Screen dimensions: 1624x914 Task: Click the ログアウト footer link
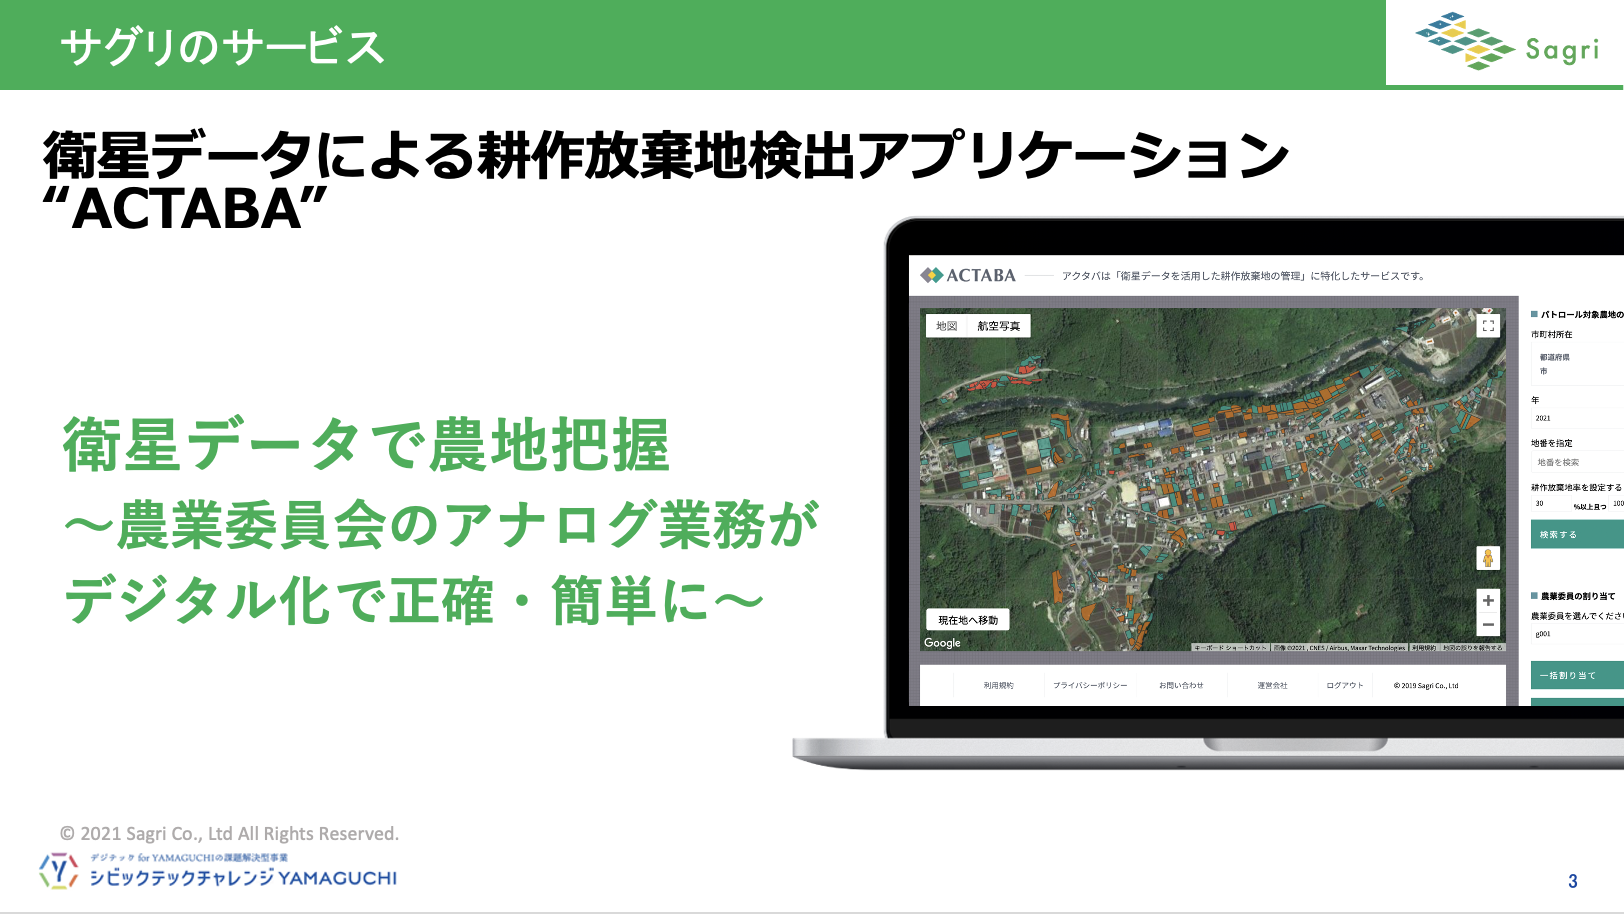click(1345, 686)
